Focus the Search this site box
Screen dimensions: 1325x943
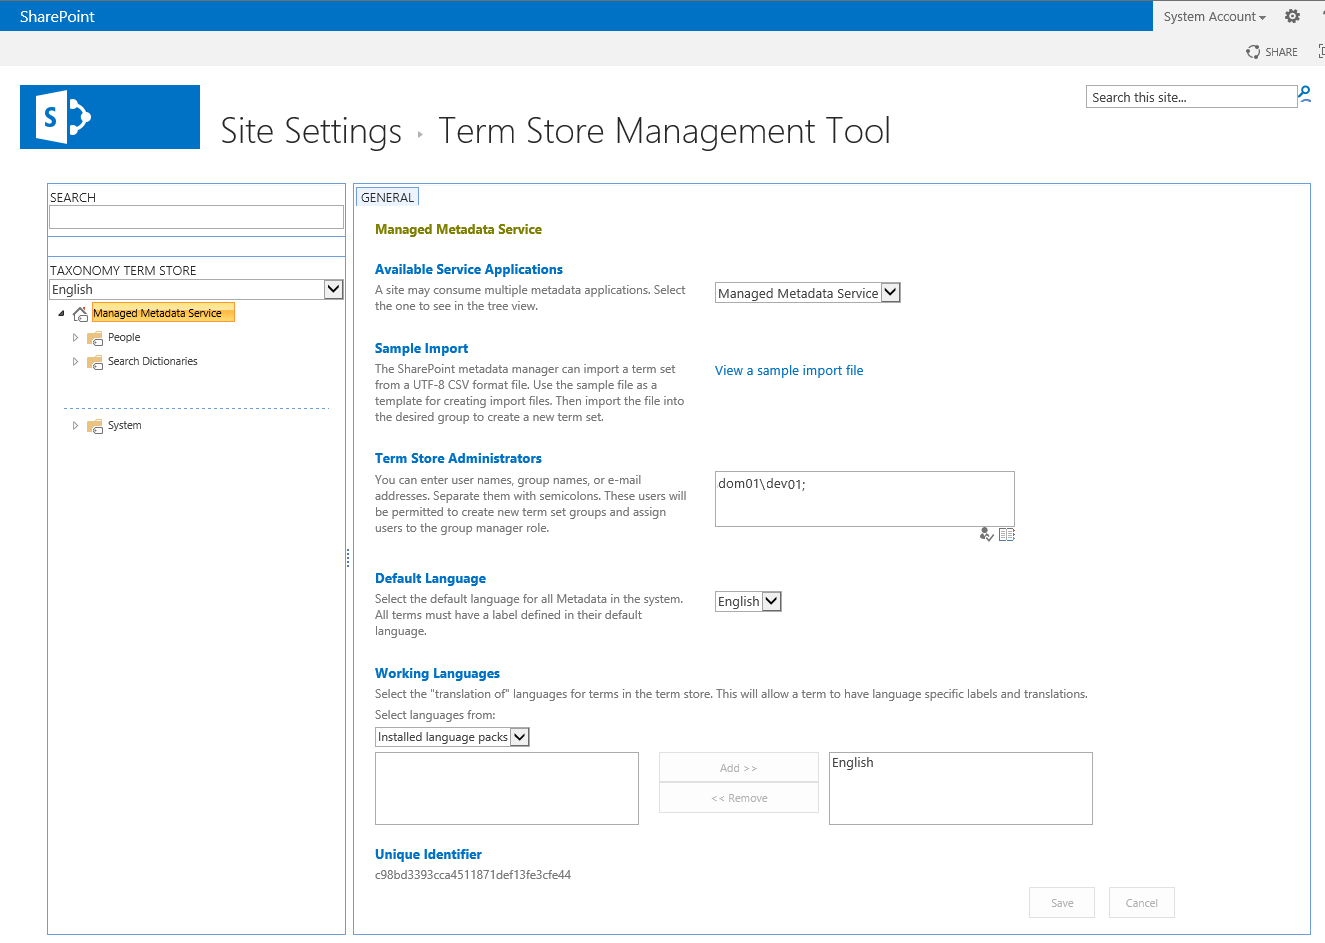[1191, 97]
